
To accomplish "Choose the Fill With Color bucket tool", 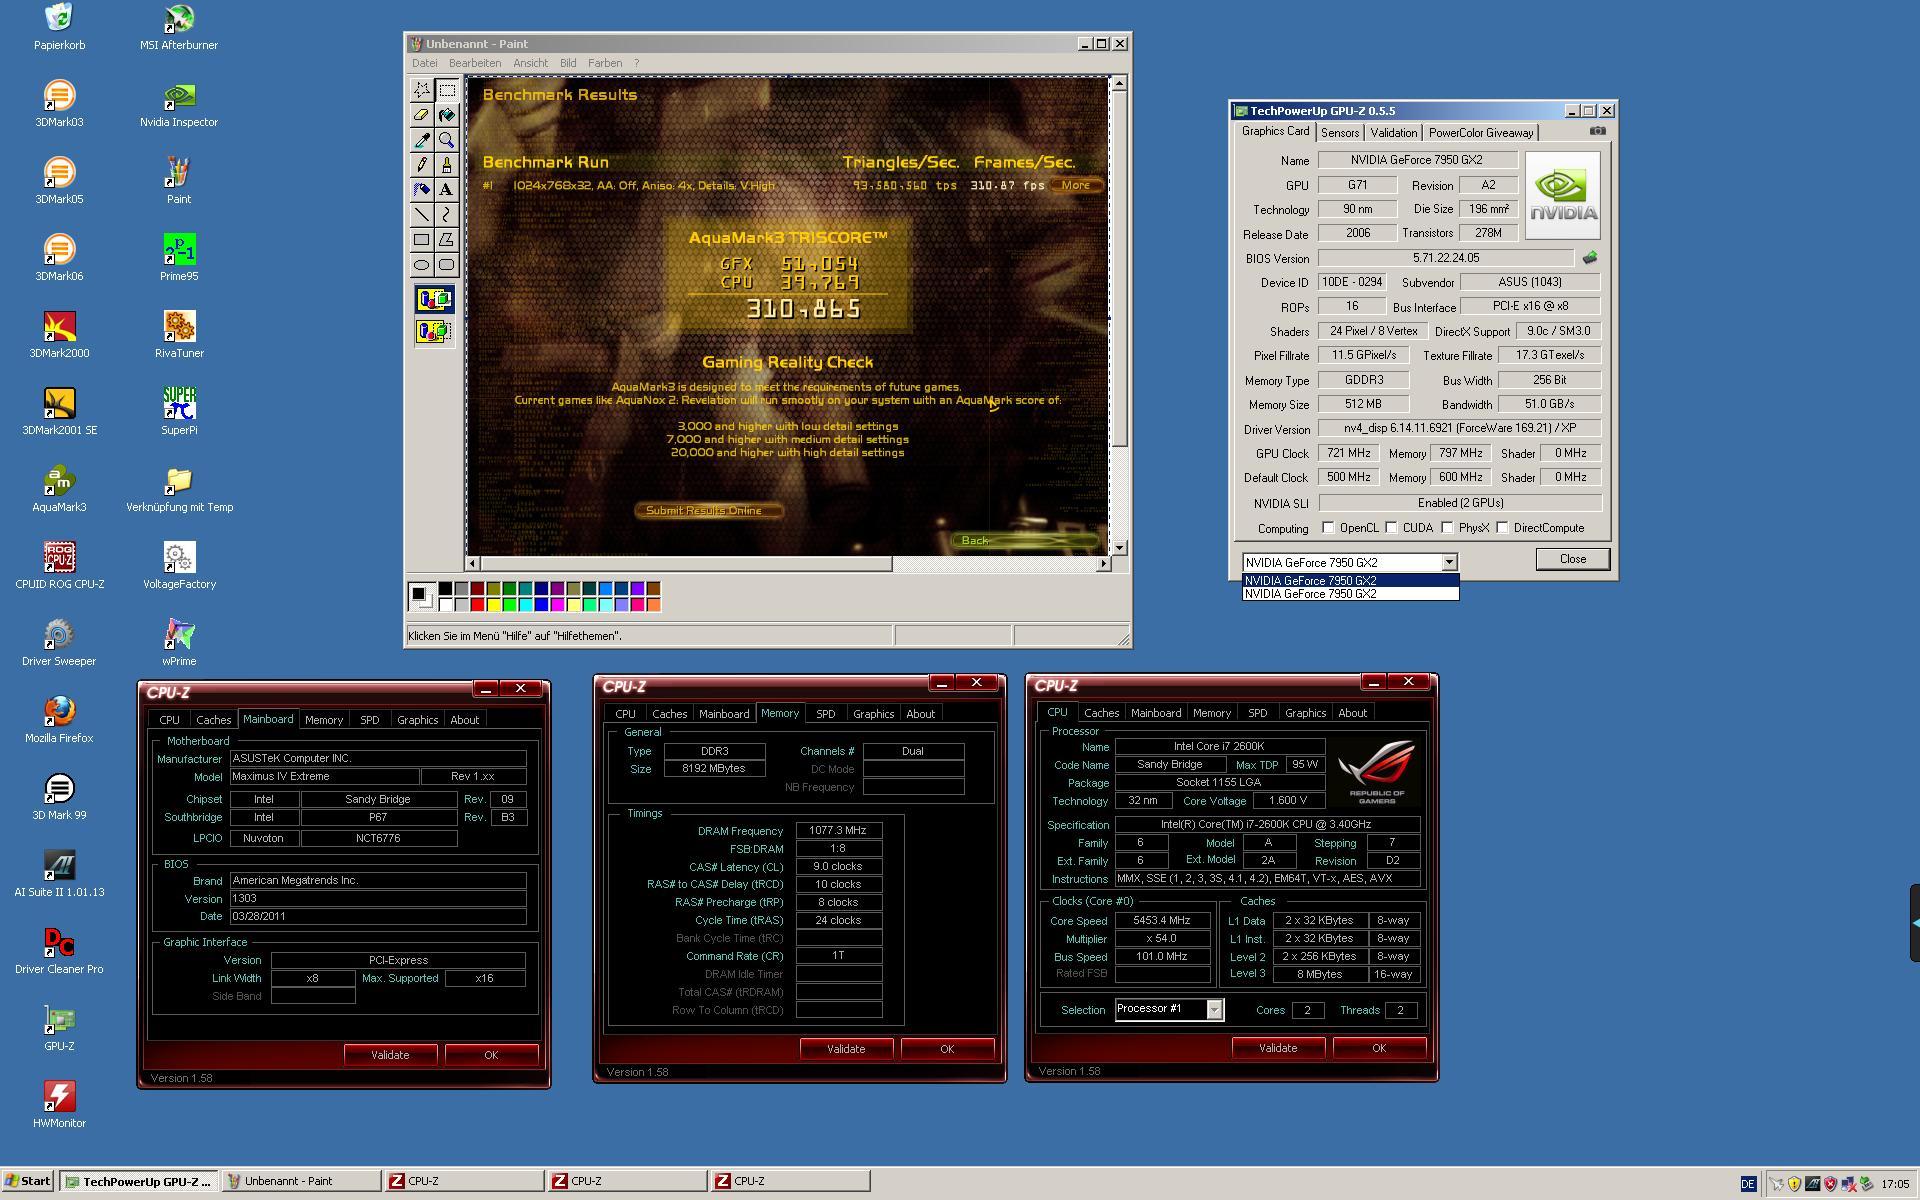I will point(446,115).
